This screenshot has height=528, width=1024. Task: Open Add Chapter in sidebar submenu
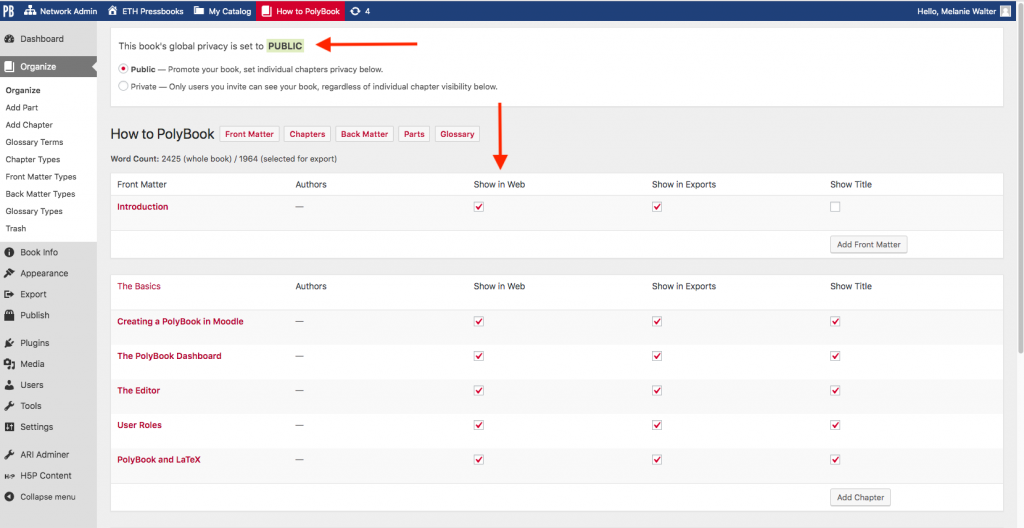pyautogui.click(x=29, y=125)
